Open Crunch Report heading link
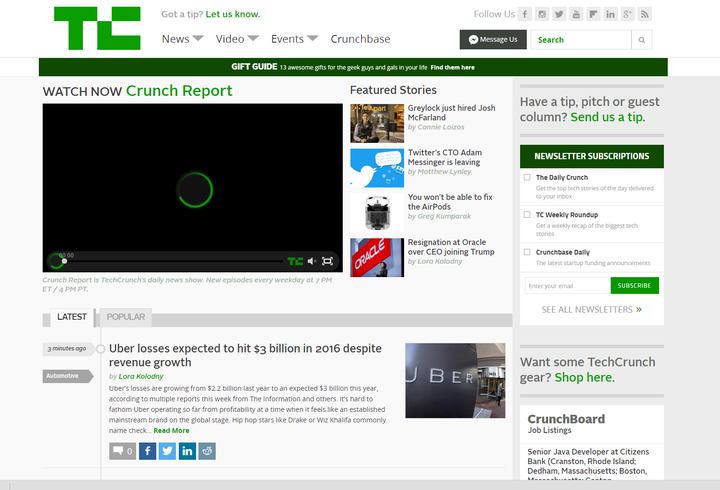 (179, 91)
